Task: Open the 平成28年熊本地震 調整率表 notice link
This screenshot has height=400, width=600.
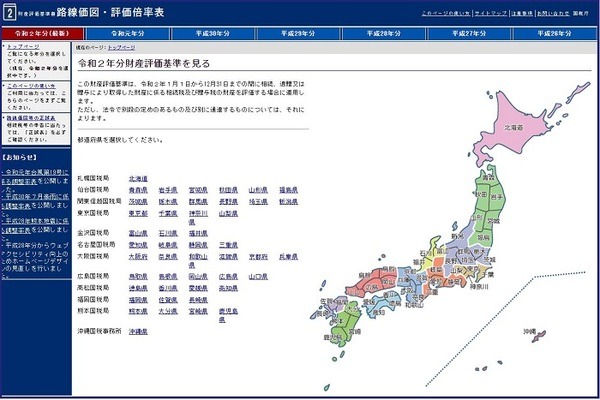Action: pyautogui.click(x=35, y=225)
